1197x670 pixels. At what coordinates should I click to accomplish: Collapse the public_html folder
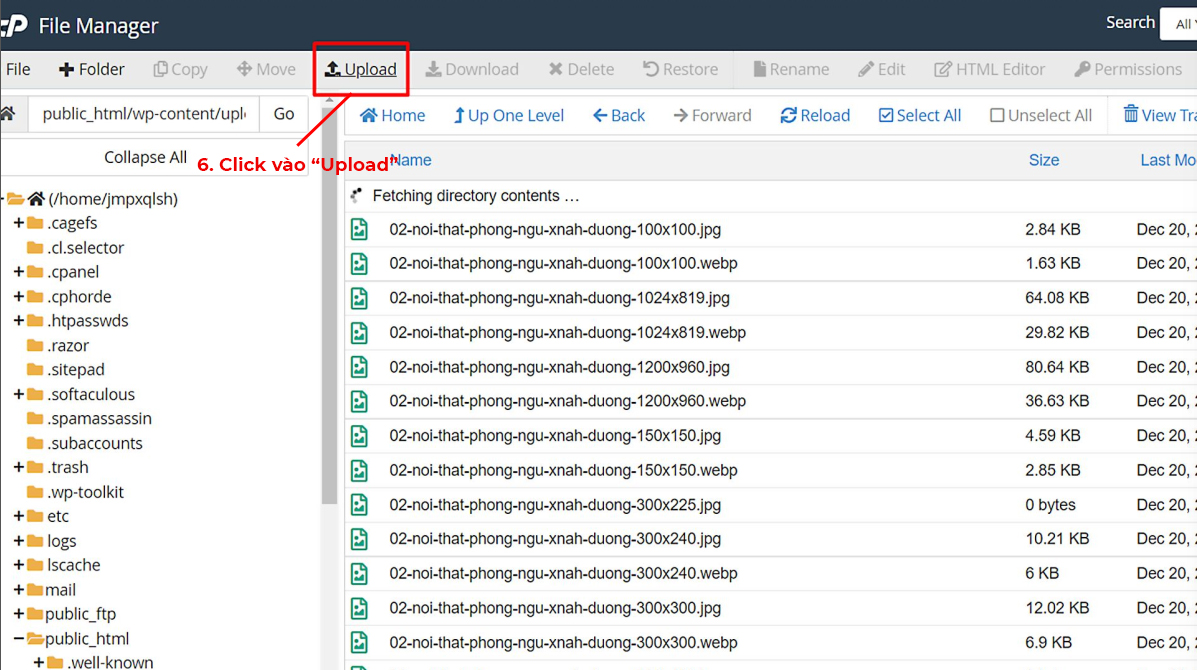point(19,638)
